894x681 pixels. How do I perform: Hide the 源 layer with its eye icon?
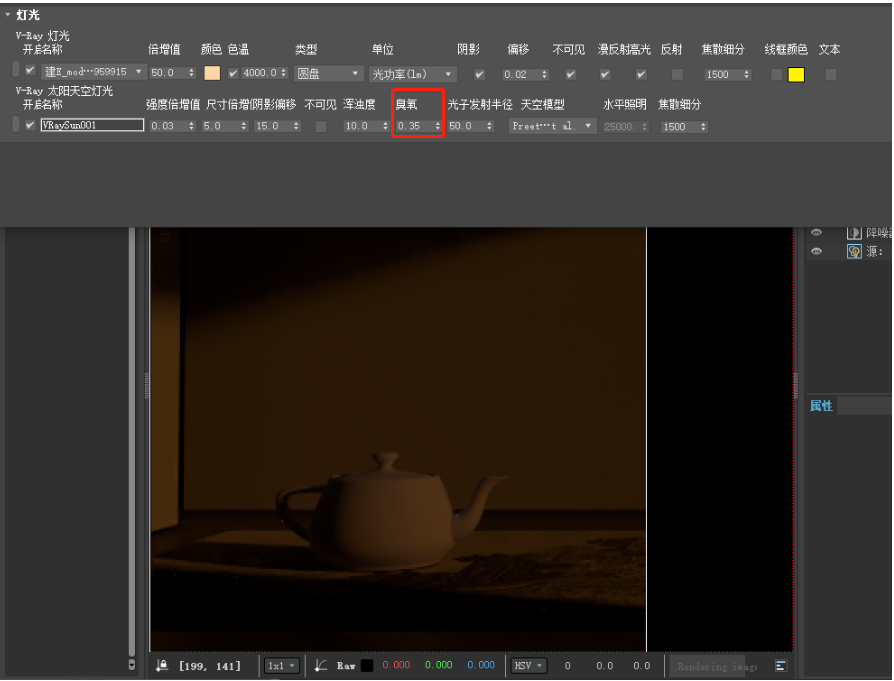(816, 251)
